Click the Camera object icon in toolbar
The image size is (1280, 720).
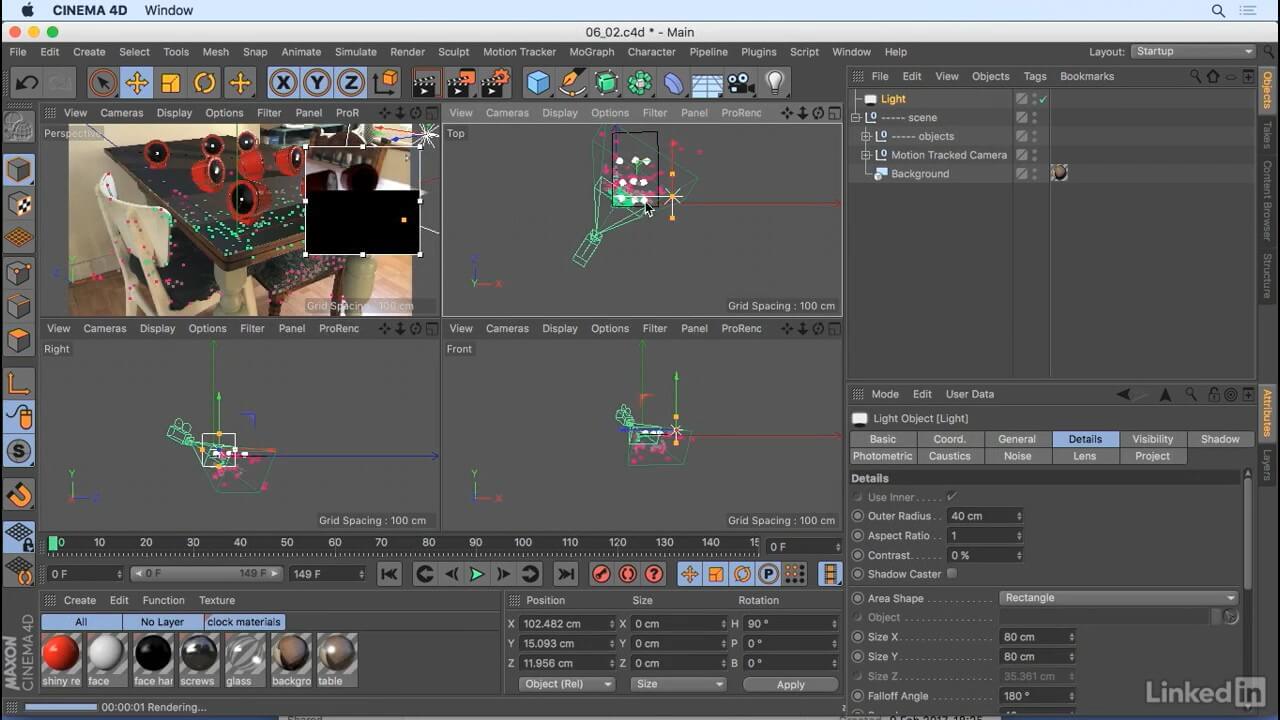[741, 83]
